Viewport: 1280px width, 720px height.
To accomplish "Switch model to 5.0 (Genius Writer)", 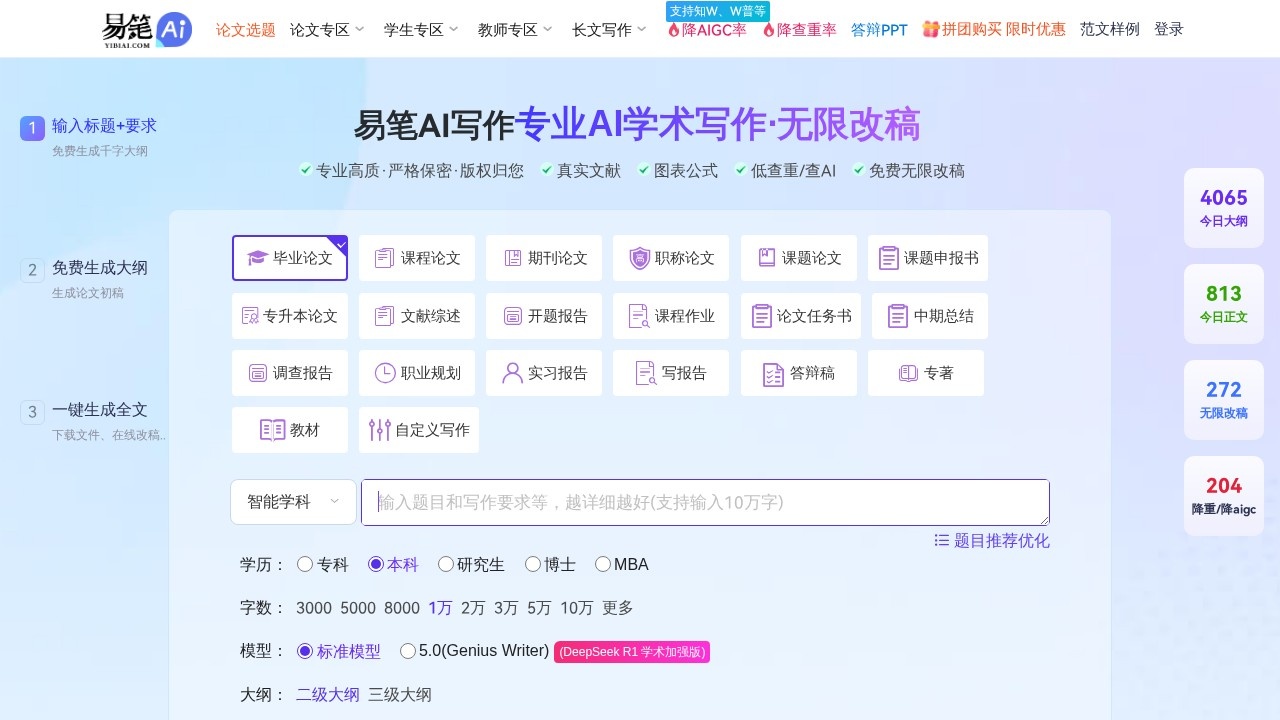I will pyautogui.click(x=408, y=650).
